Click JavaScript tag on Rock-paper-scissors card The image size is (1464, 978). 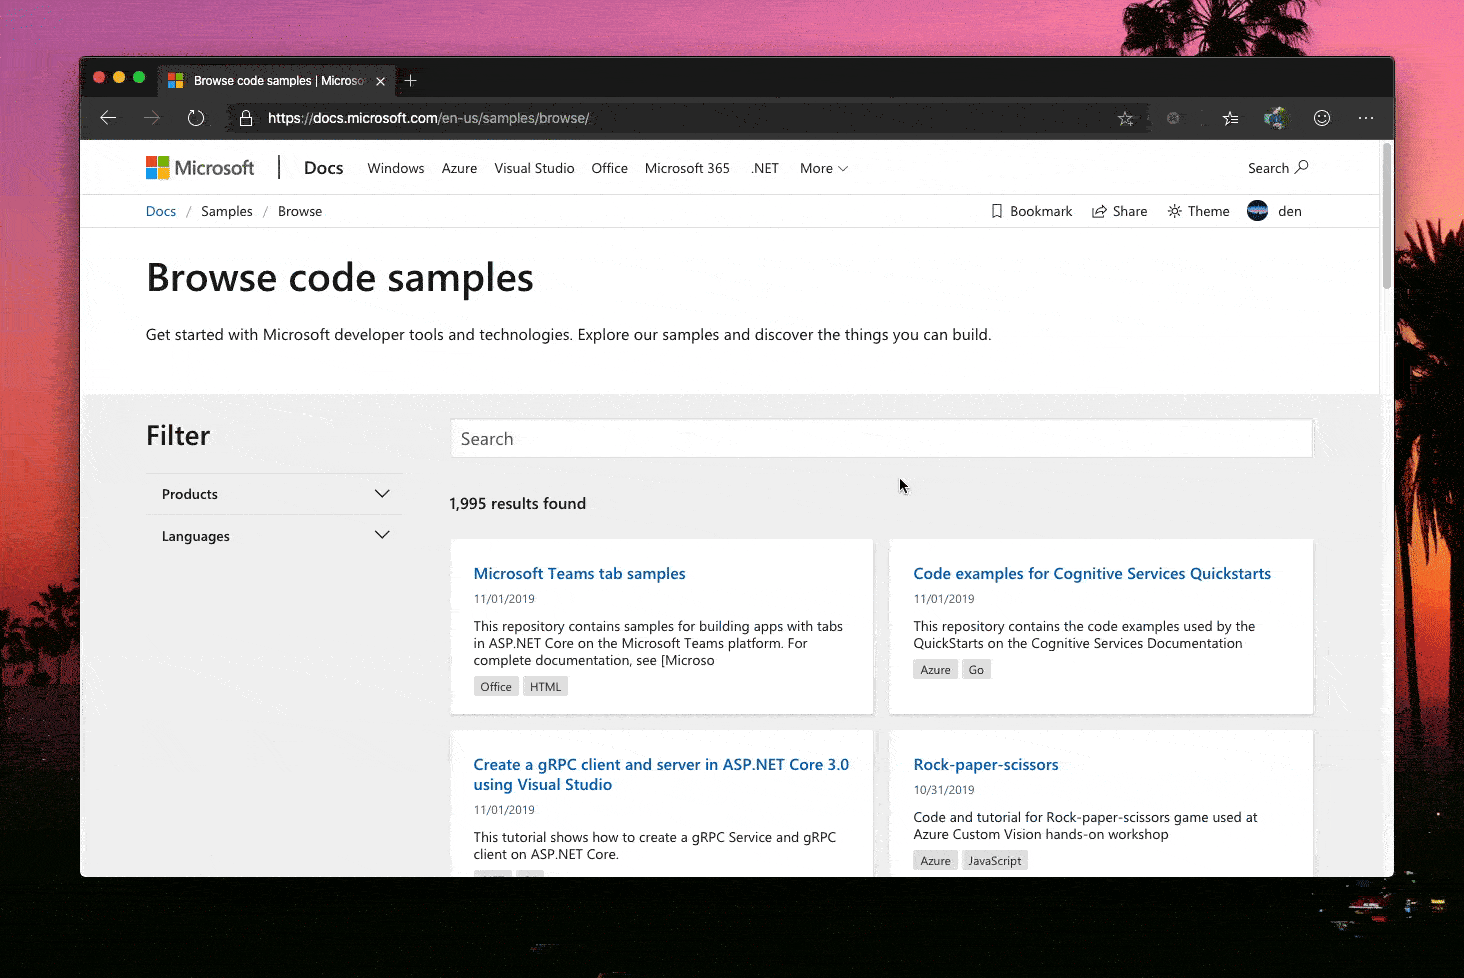tap(994, 861)
